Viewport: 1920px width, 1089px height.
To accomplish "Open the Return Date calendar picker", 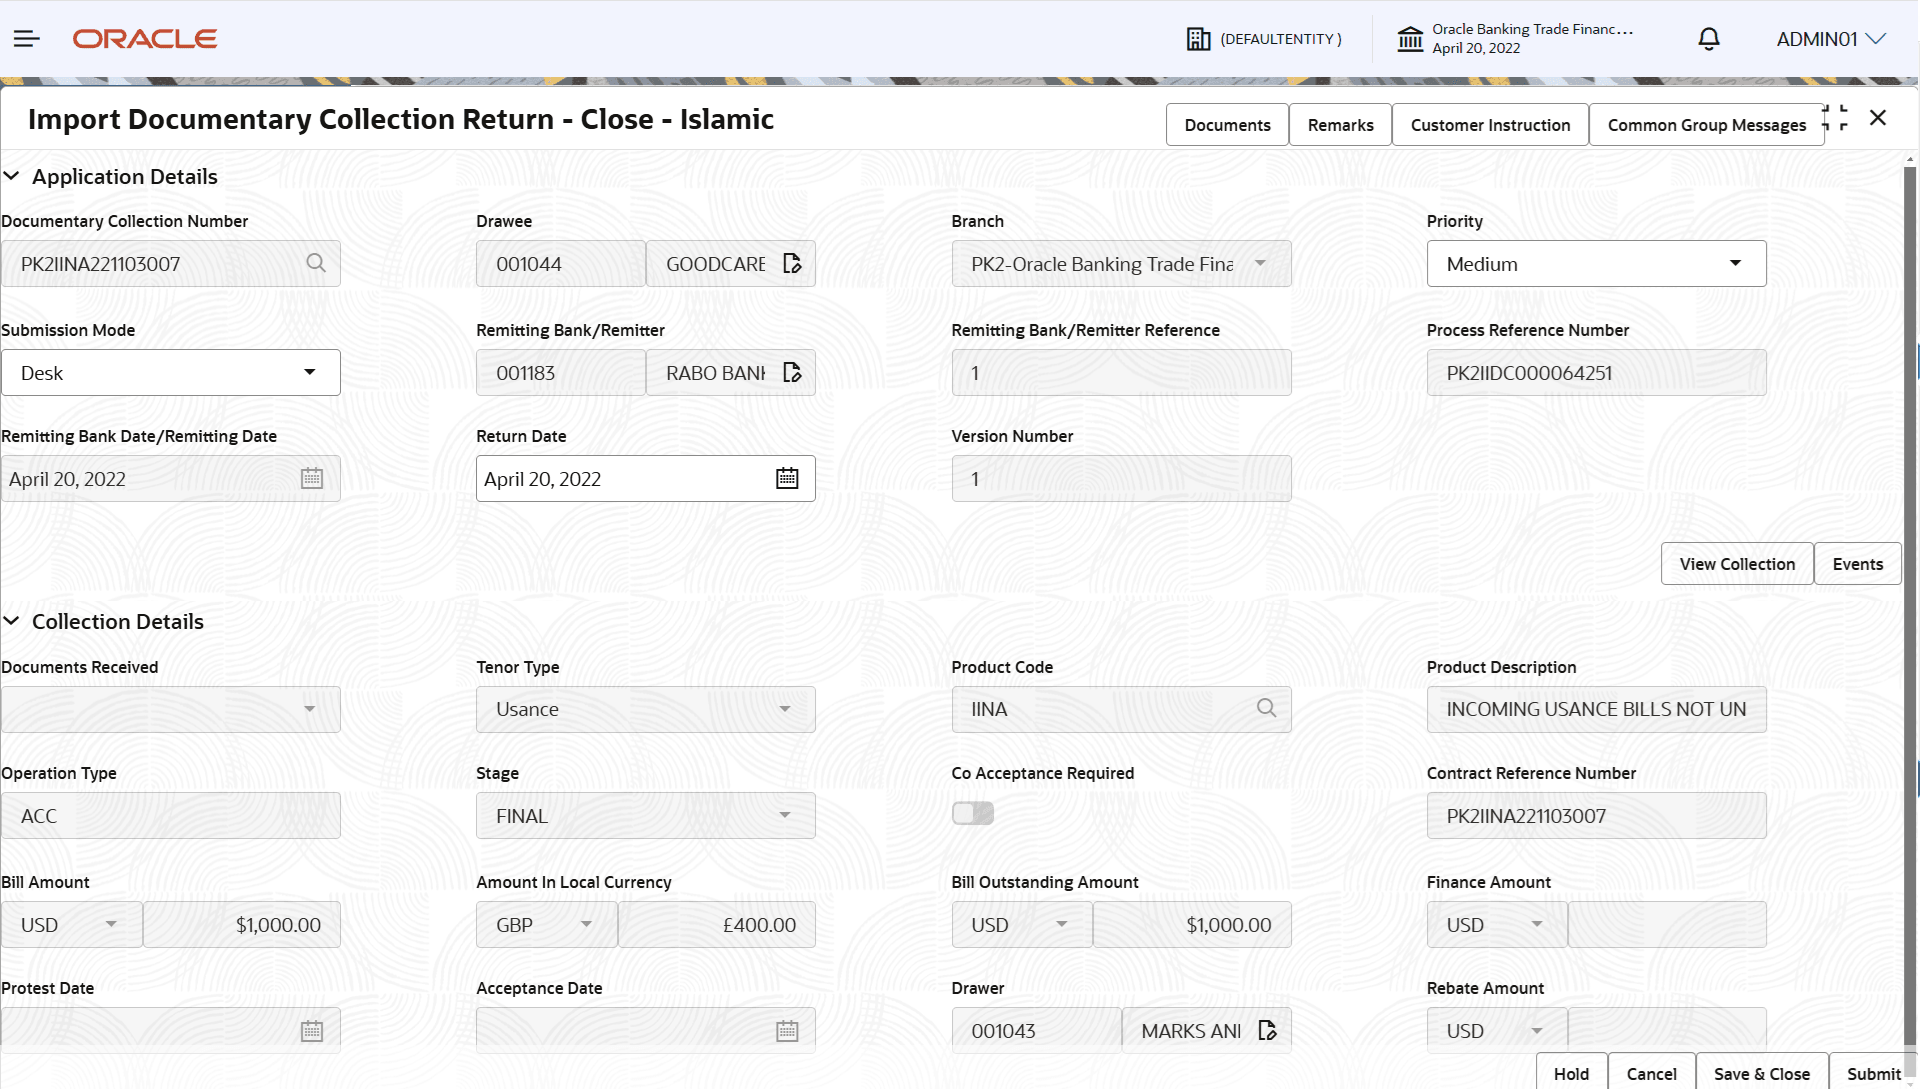I will pyautogui.click(x=787, y=479).
